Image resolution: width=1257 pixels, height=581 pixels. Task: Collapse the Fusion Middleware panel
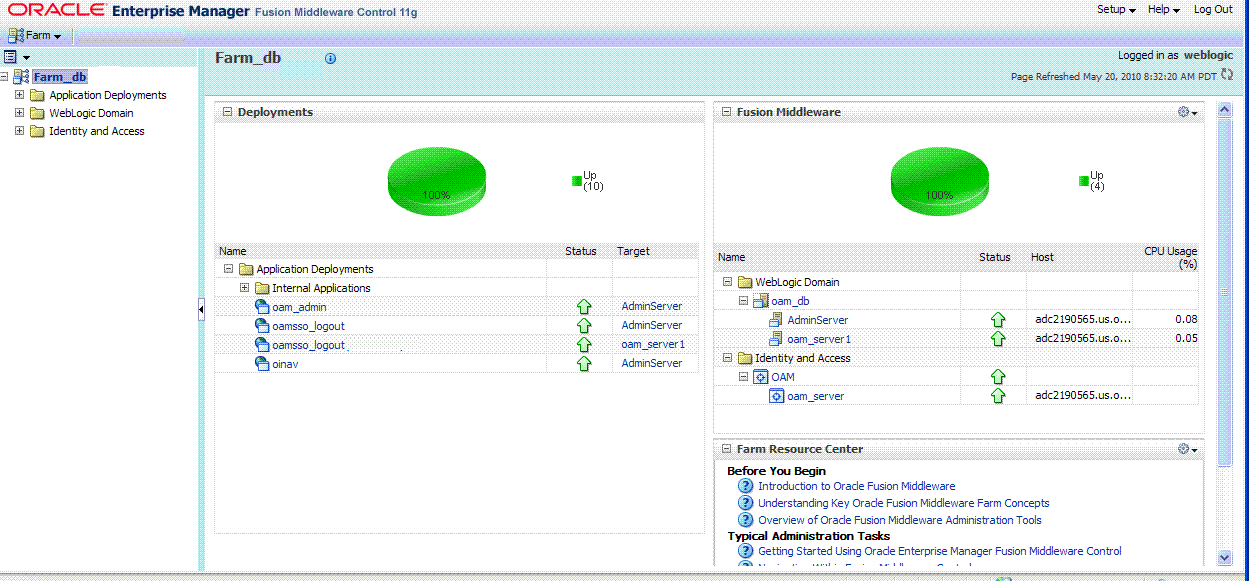[727, 112]
